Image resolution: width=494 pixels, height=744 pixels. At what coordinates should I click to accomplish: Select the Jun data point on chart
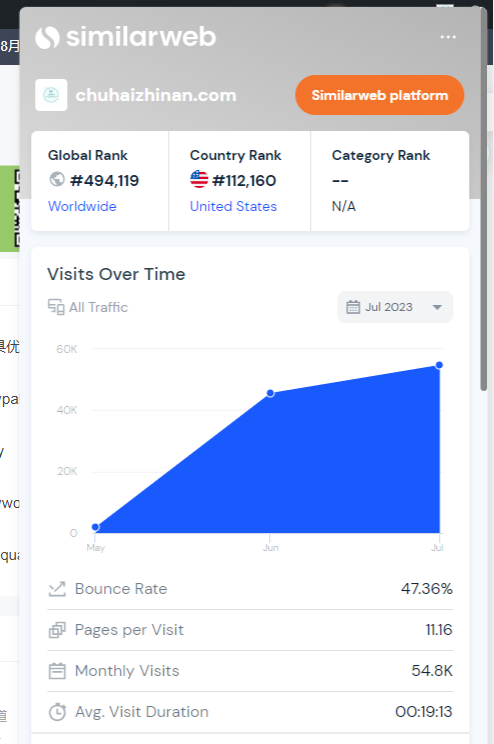(x=270, y=393)
